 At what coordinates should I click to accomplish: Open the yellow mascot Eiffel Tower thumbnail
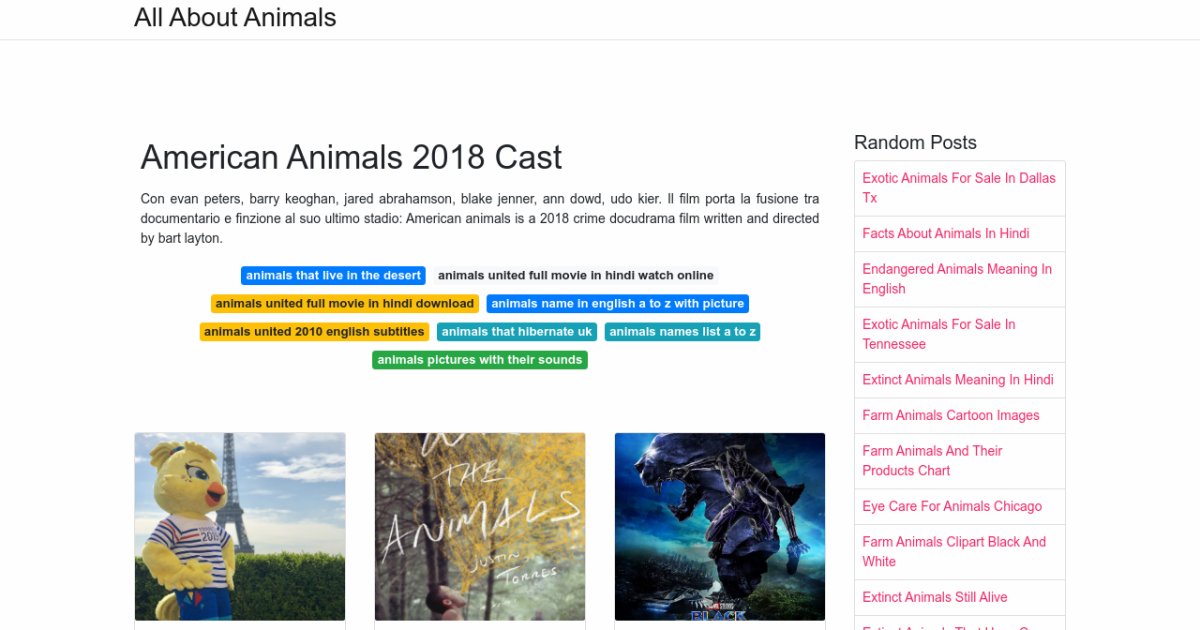pos(240,526)
